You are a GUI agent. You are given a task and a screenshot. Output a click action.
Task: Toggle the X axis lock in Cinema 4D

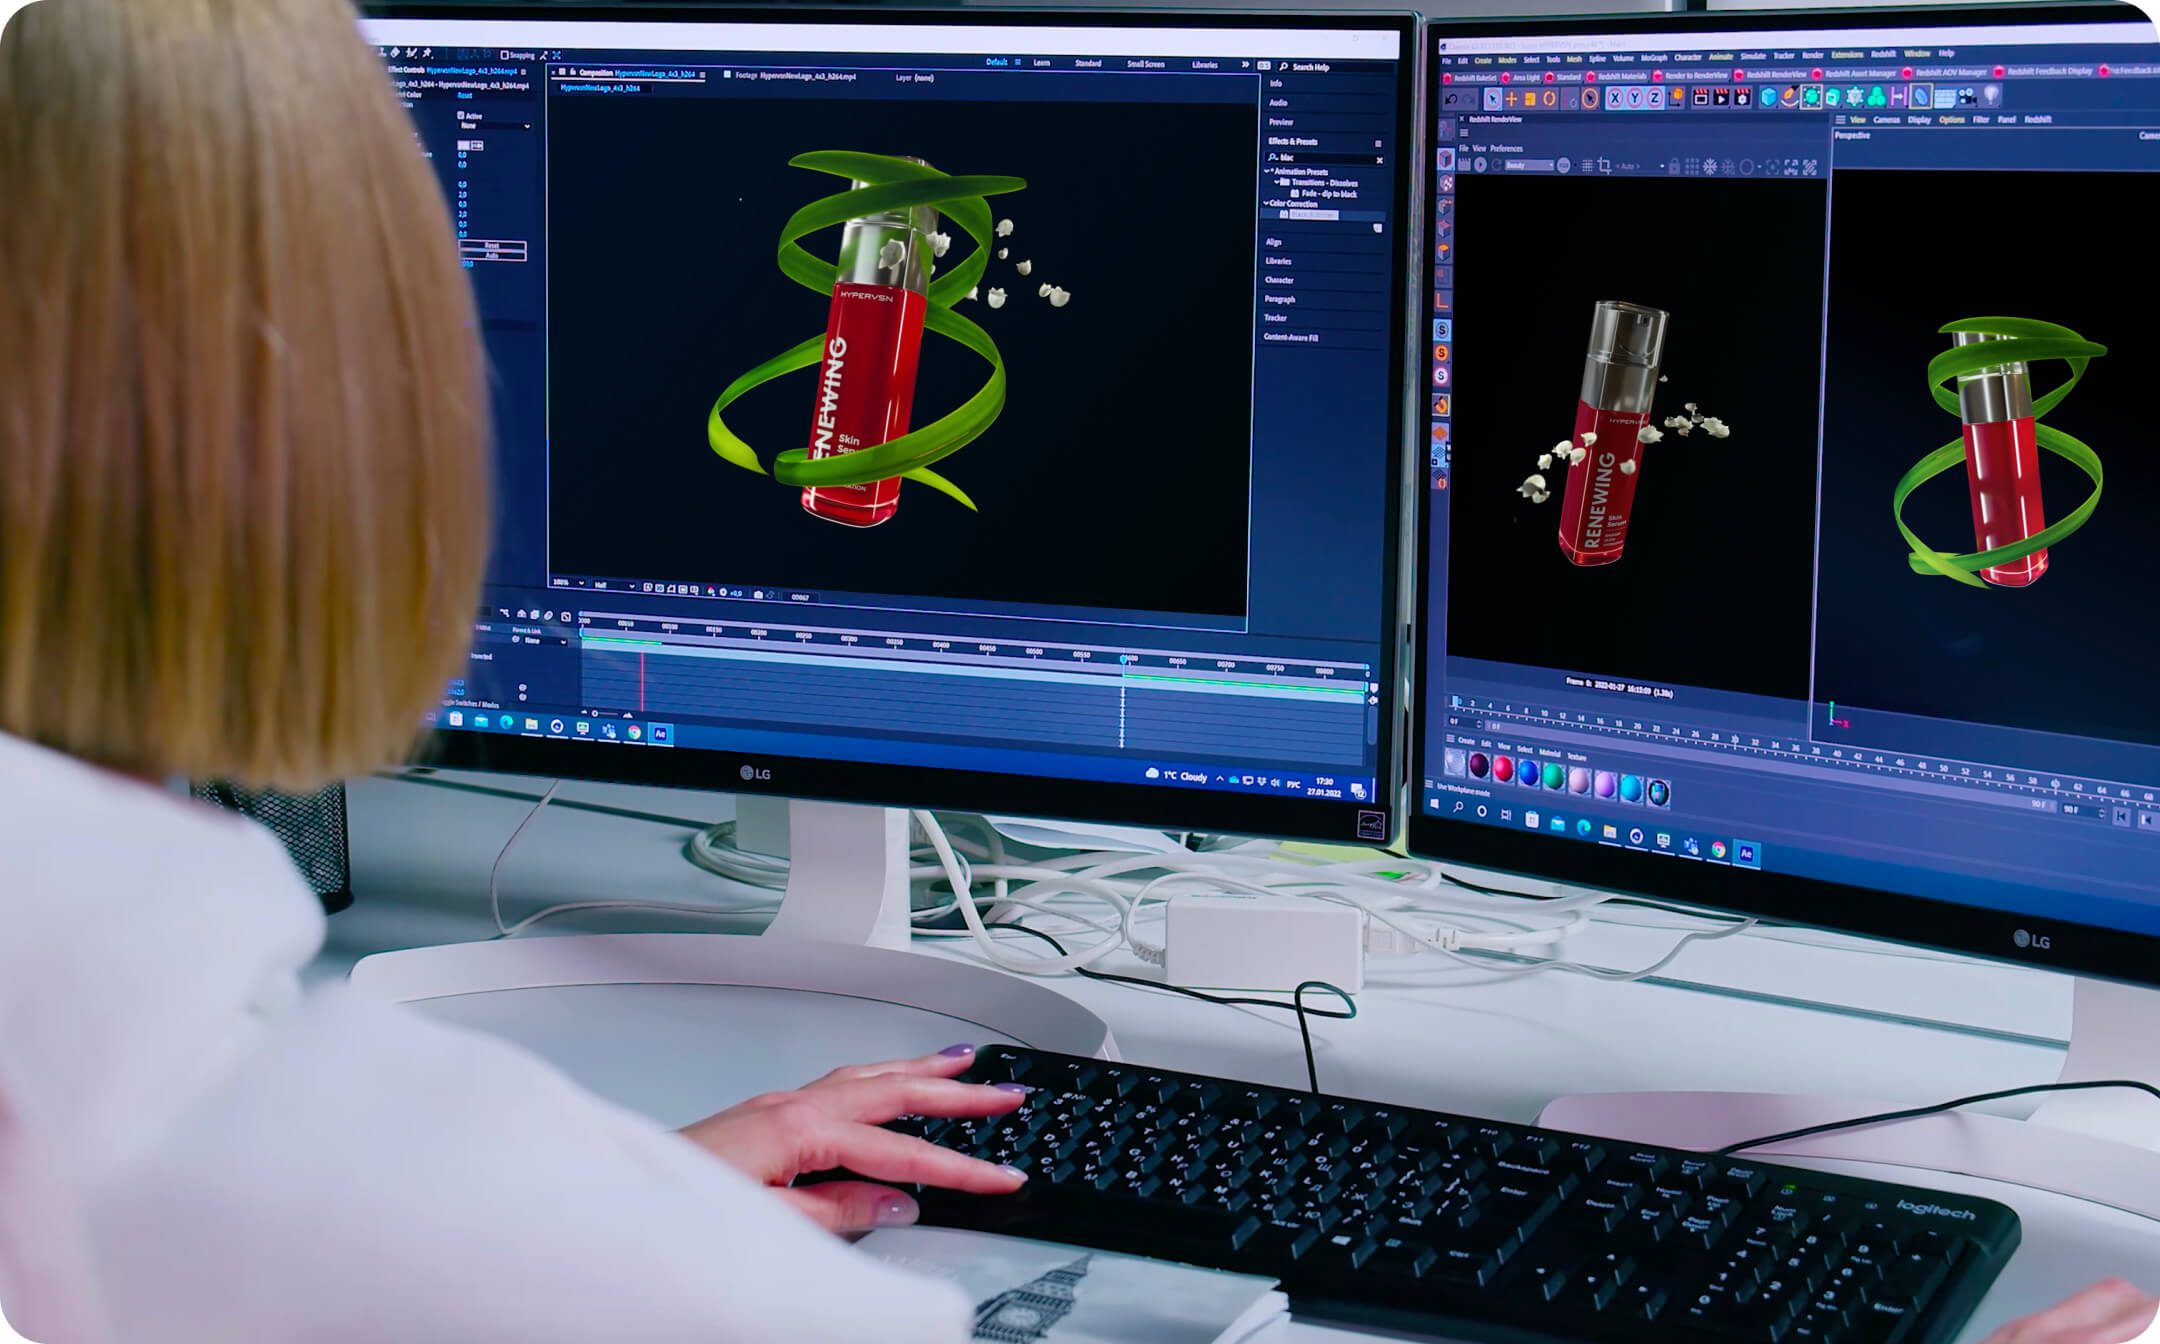[1614, 98]
